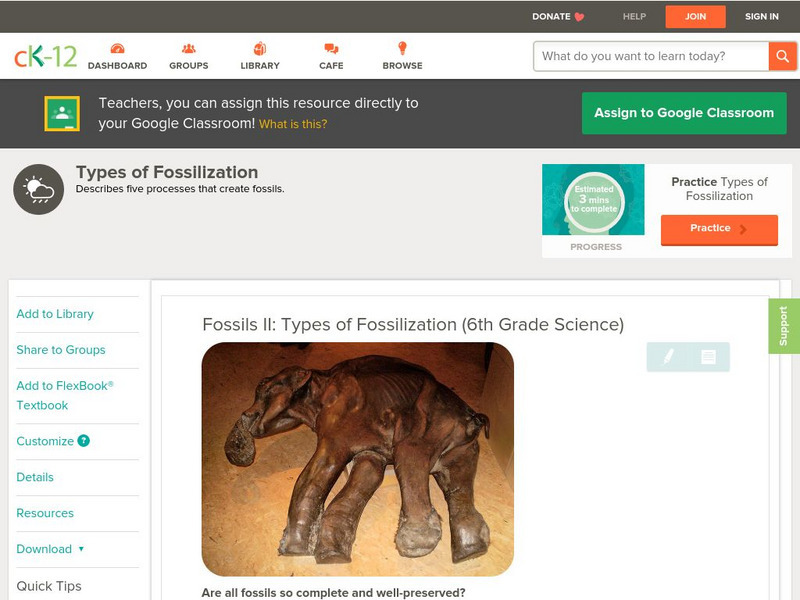Open the Browse lightbulb icon

tap(402, 49)
